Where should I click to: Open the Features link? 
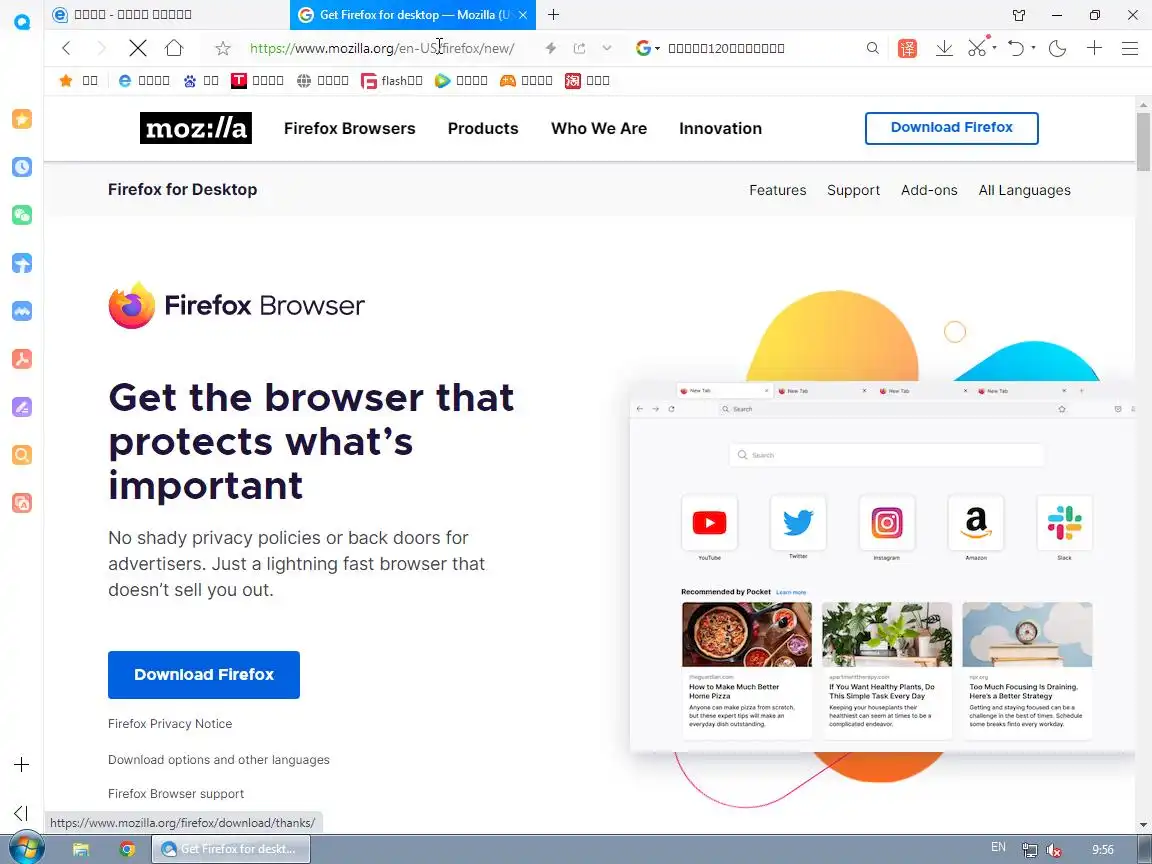777,190
